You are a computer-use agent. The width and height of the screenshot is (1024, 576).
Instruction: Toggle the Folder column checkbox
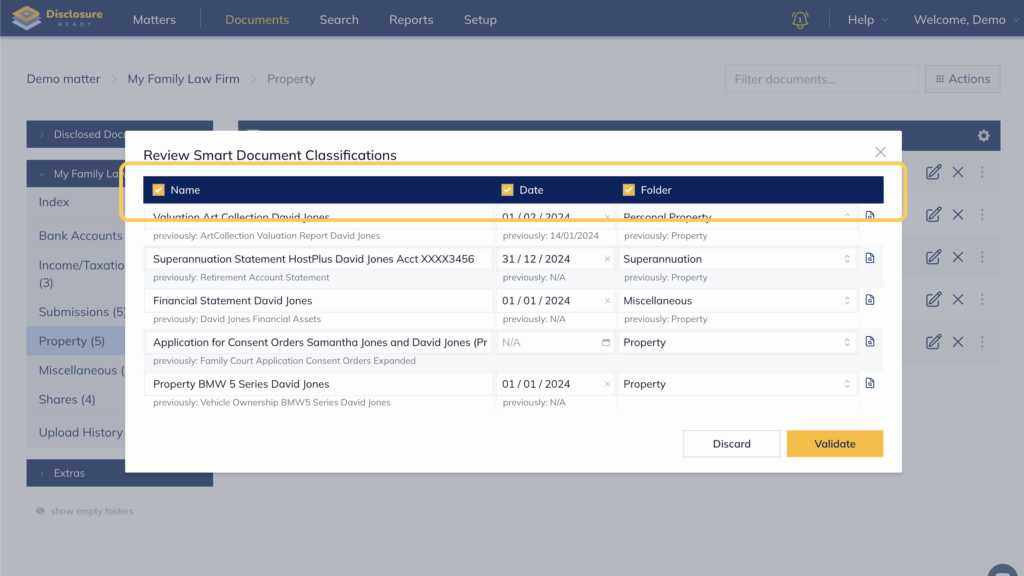point(629,190)
